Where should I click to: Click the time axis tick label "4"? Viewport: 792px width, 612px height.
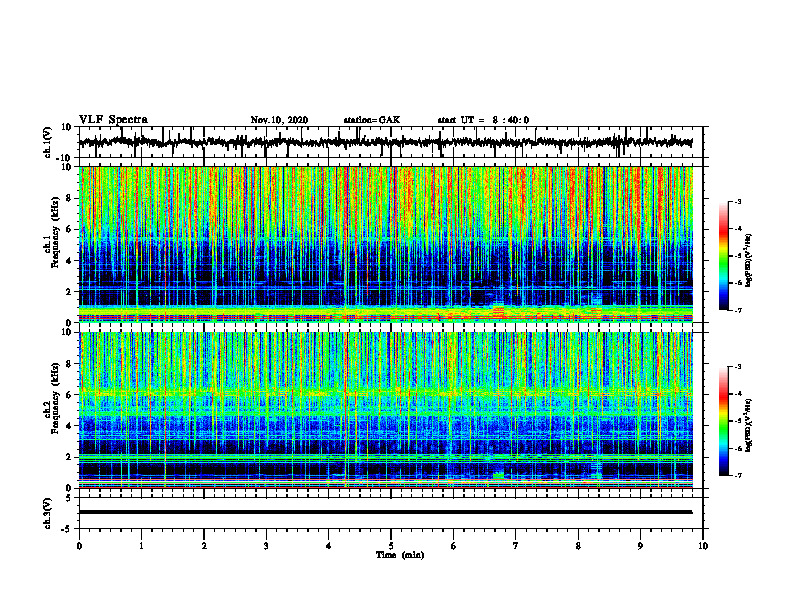coord(329,546)
